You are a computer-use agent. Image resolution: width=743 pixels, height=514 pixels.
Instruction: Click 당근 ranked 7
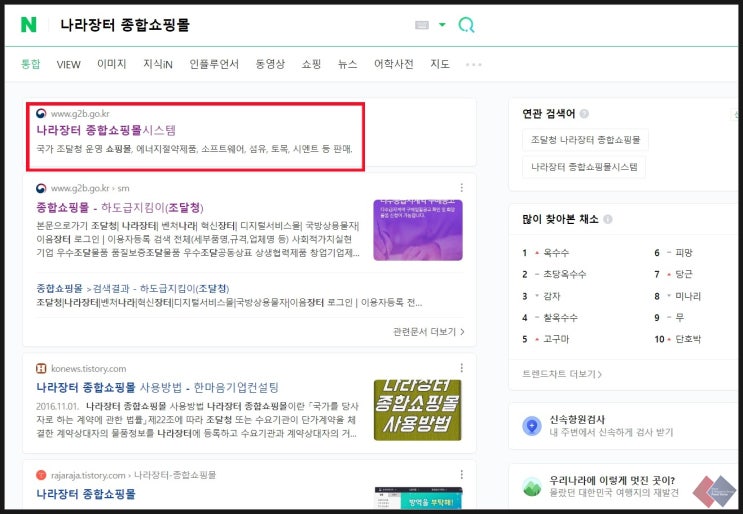(x=684, y=274)
